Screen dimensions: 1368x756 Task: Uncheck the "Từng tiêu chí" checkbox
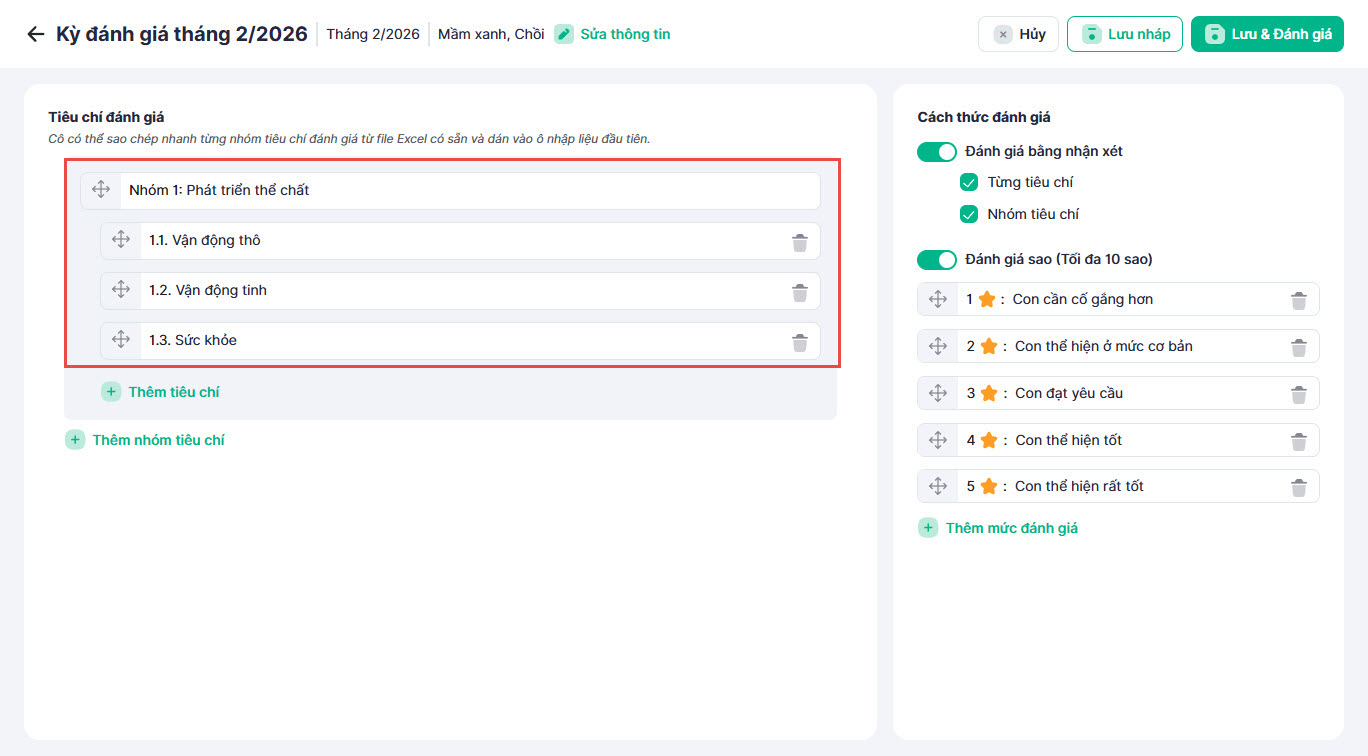968,182
